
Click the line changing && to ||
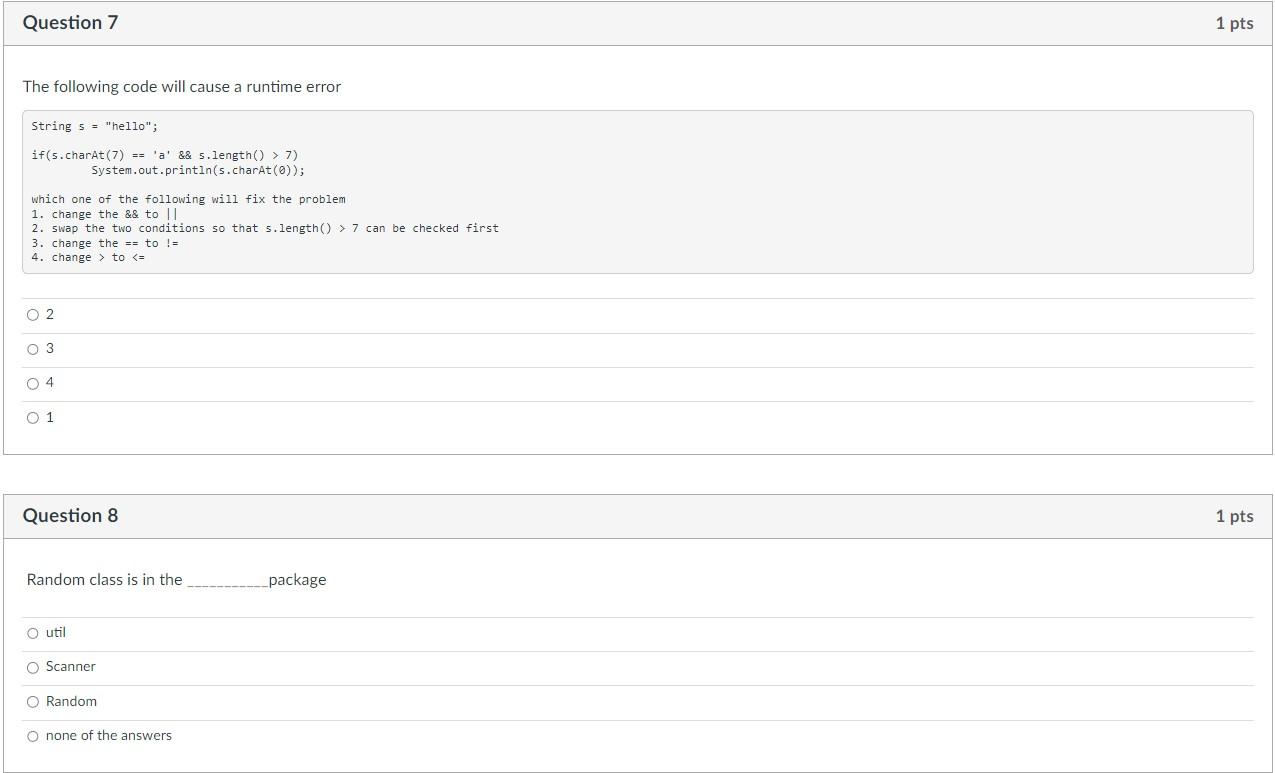[104, 213]
